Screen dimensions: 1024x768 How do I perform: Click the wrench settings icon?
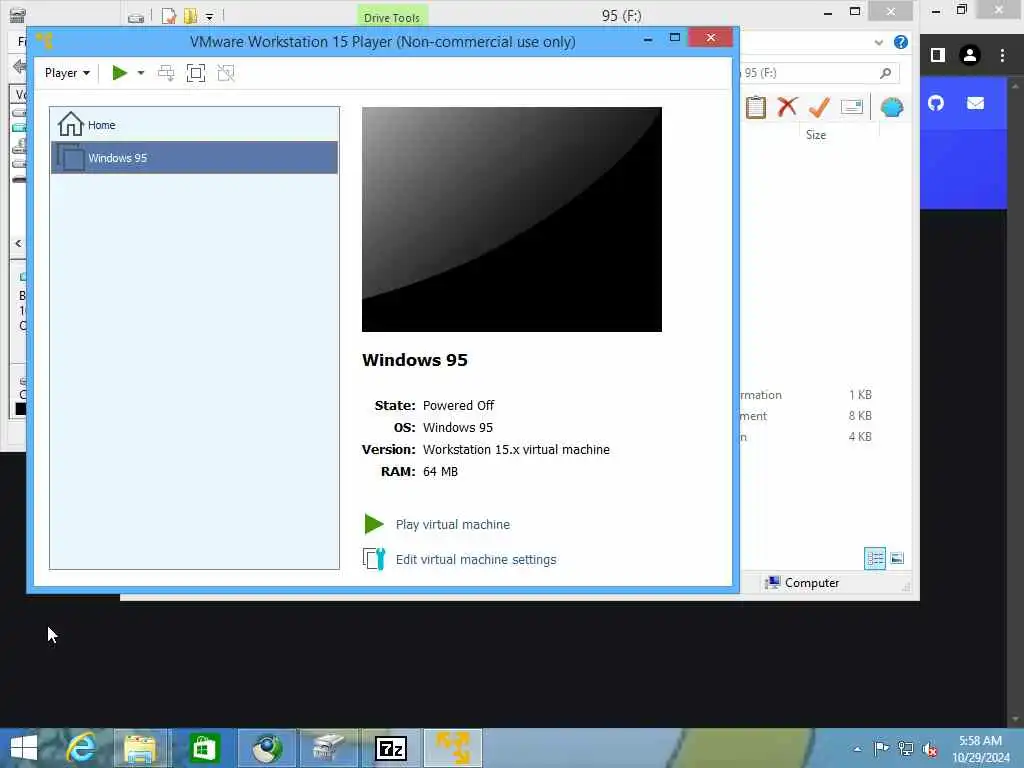tap(374, 559)
